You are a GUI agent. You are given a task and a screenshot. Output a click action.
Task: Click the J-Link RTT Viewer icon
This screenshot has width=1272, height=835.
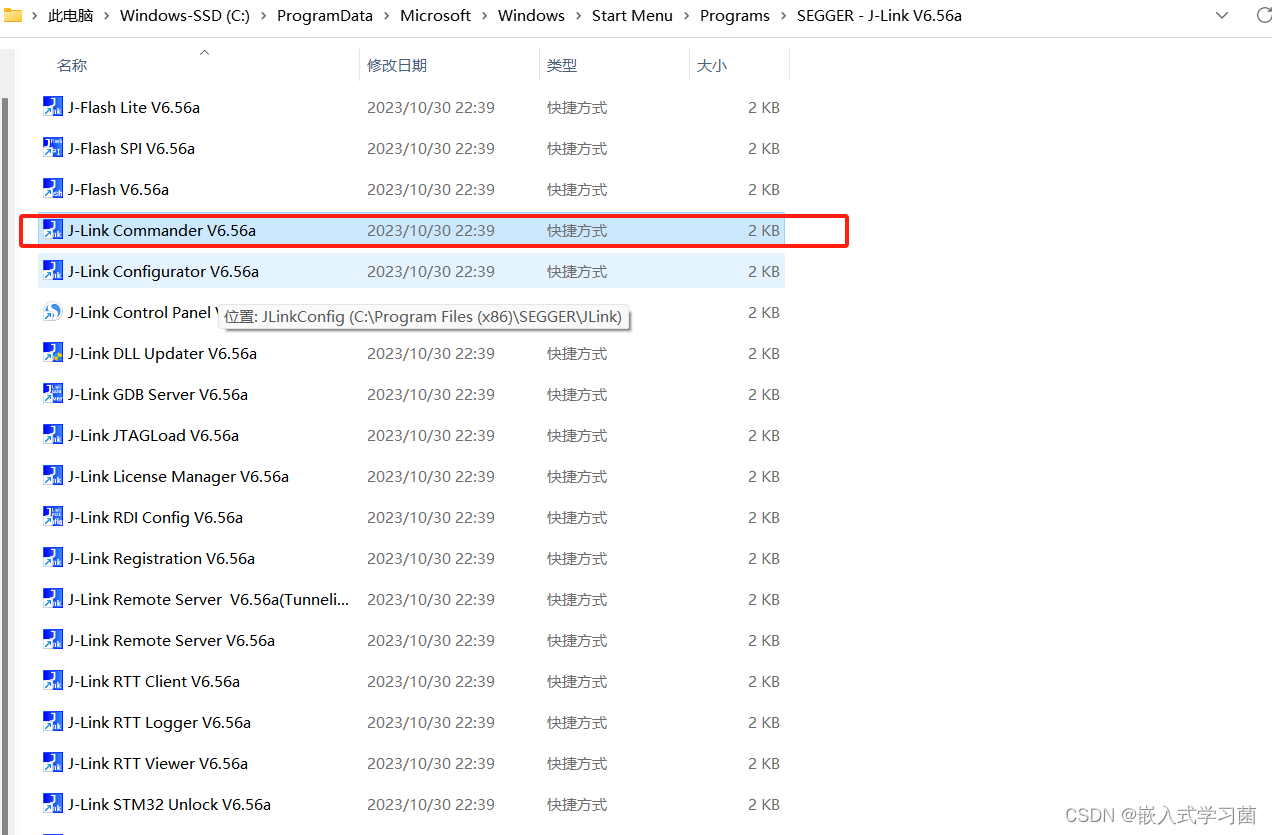coord(53,763)
